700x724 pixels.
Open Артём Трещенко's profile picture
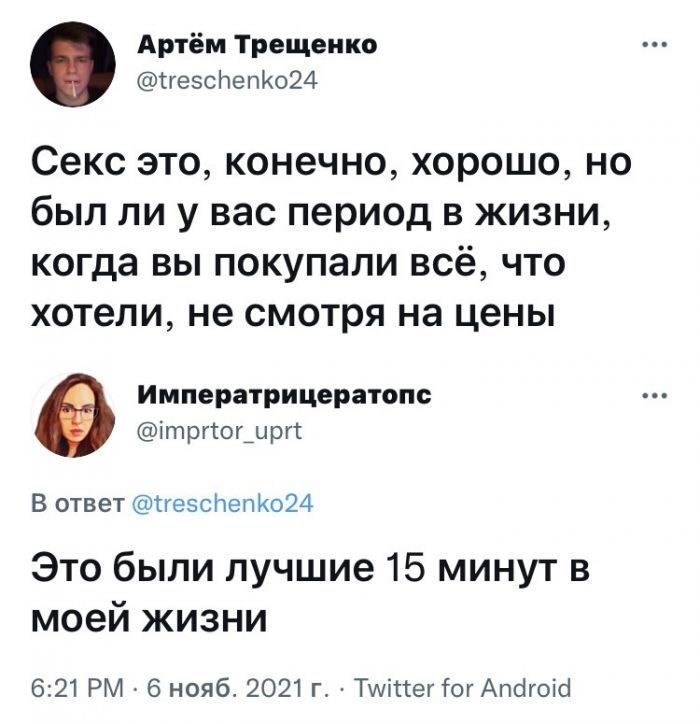pyautogui.click(x=73, y=64)
